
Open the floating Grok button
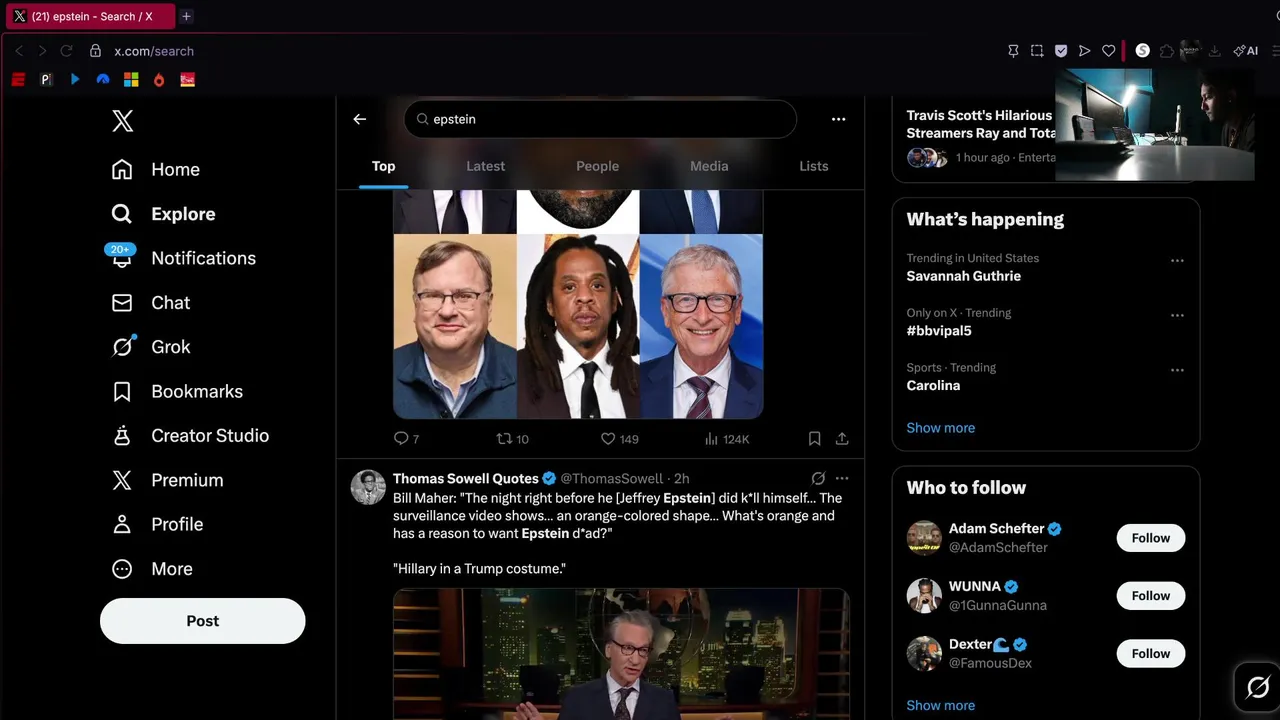(x=1258, y=687)
